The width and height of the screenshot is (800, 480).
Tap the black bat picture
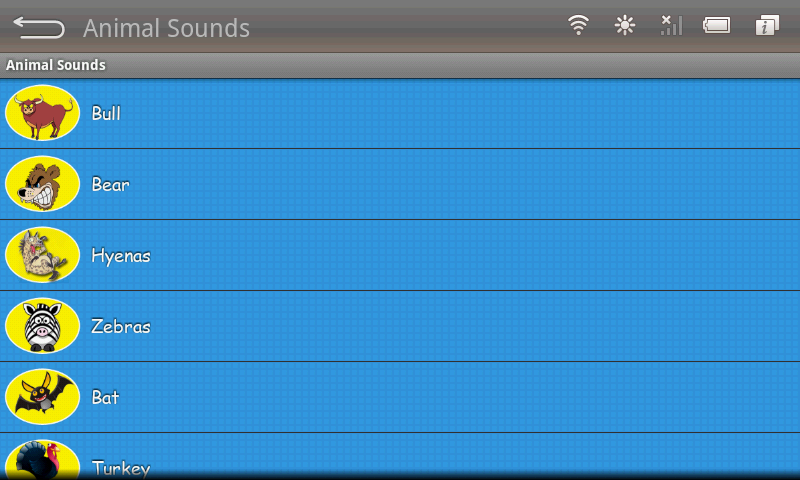(x=42, y=396)
